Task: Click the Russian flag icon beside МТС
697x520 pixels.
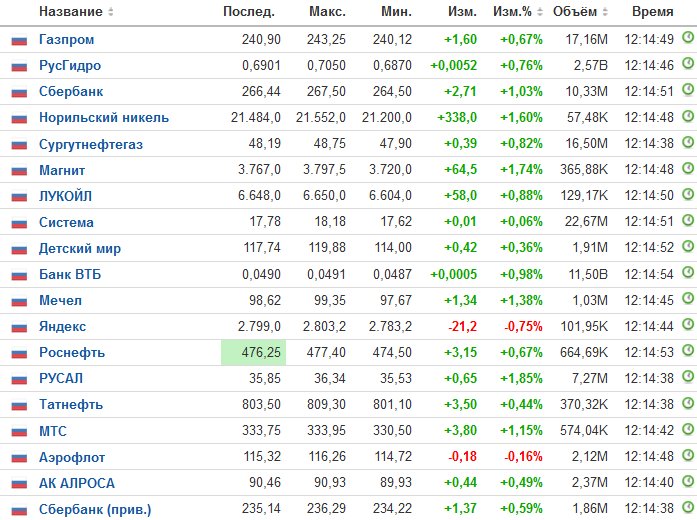Action: [19, 432]
